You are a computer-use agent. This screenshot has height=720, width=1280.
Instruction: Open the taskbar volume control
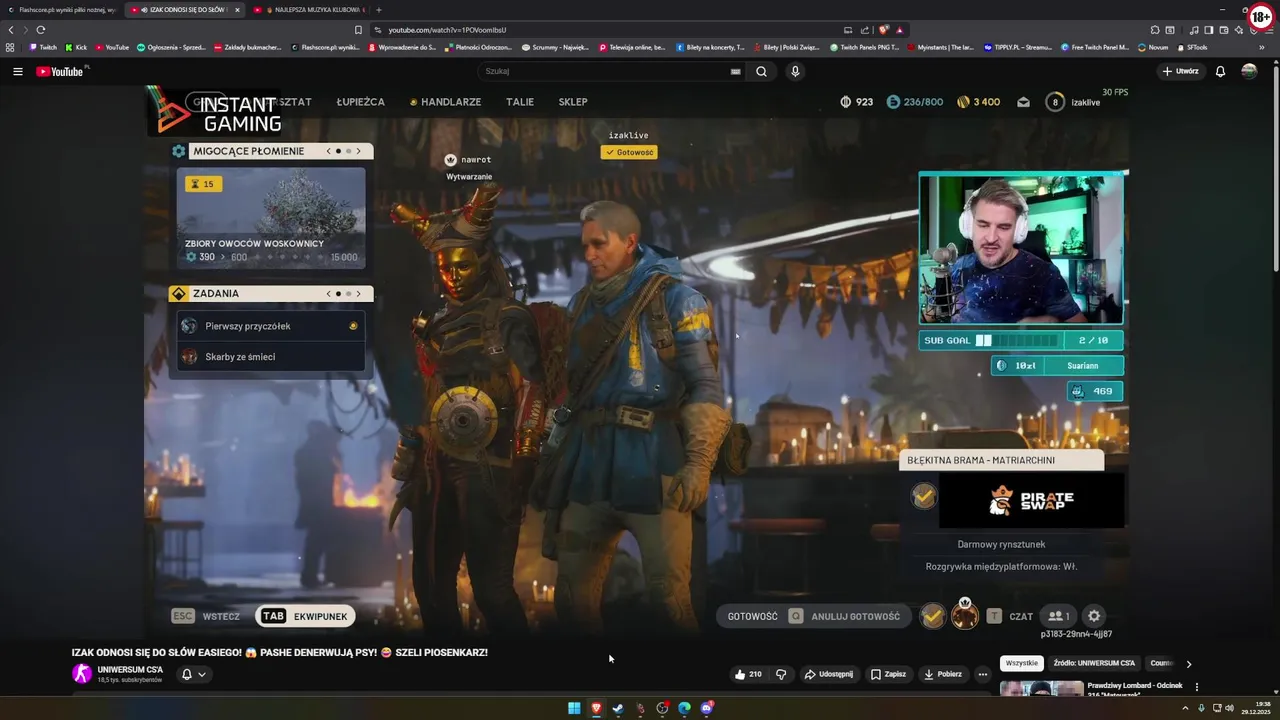click(1229, 708)
